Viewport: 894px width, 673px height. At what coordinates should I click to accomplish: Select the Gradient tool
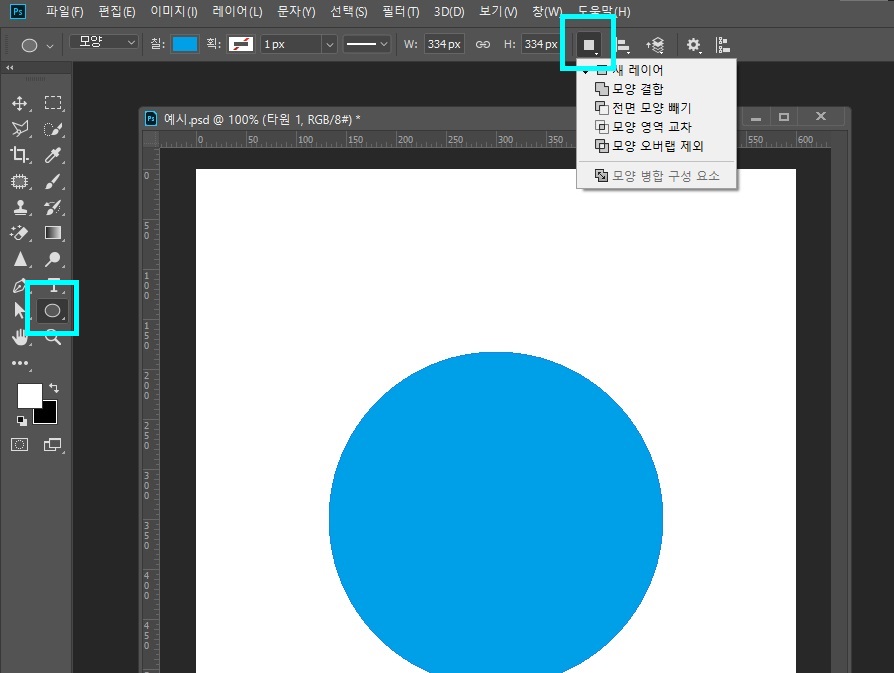click(52, 233)
